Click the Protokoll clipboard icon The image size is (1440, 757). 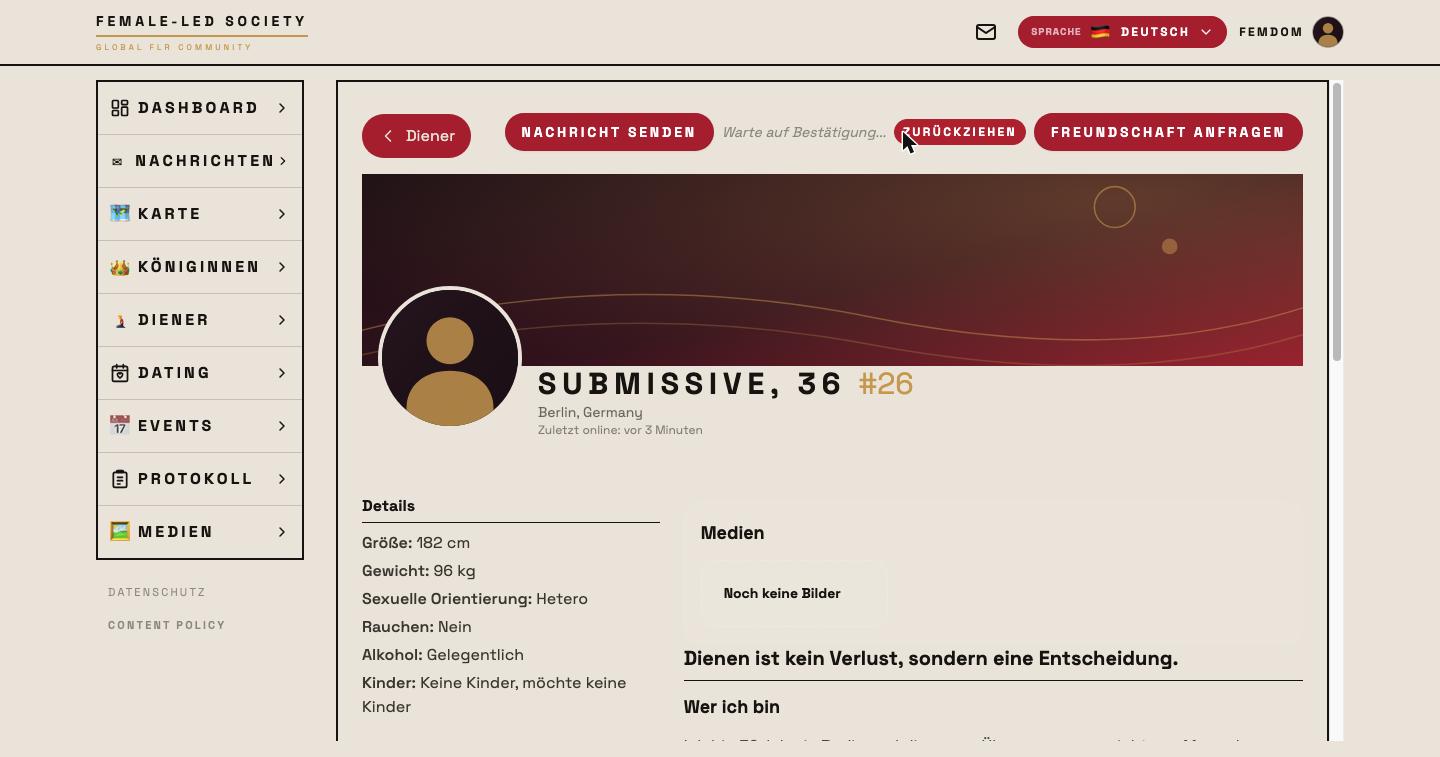pos(120,479)
